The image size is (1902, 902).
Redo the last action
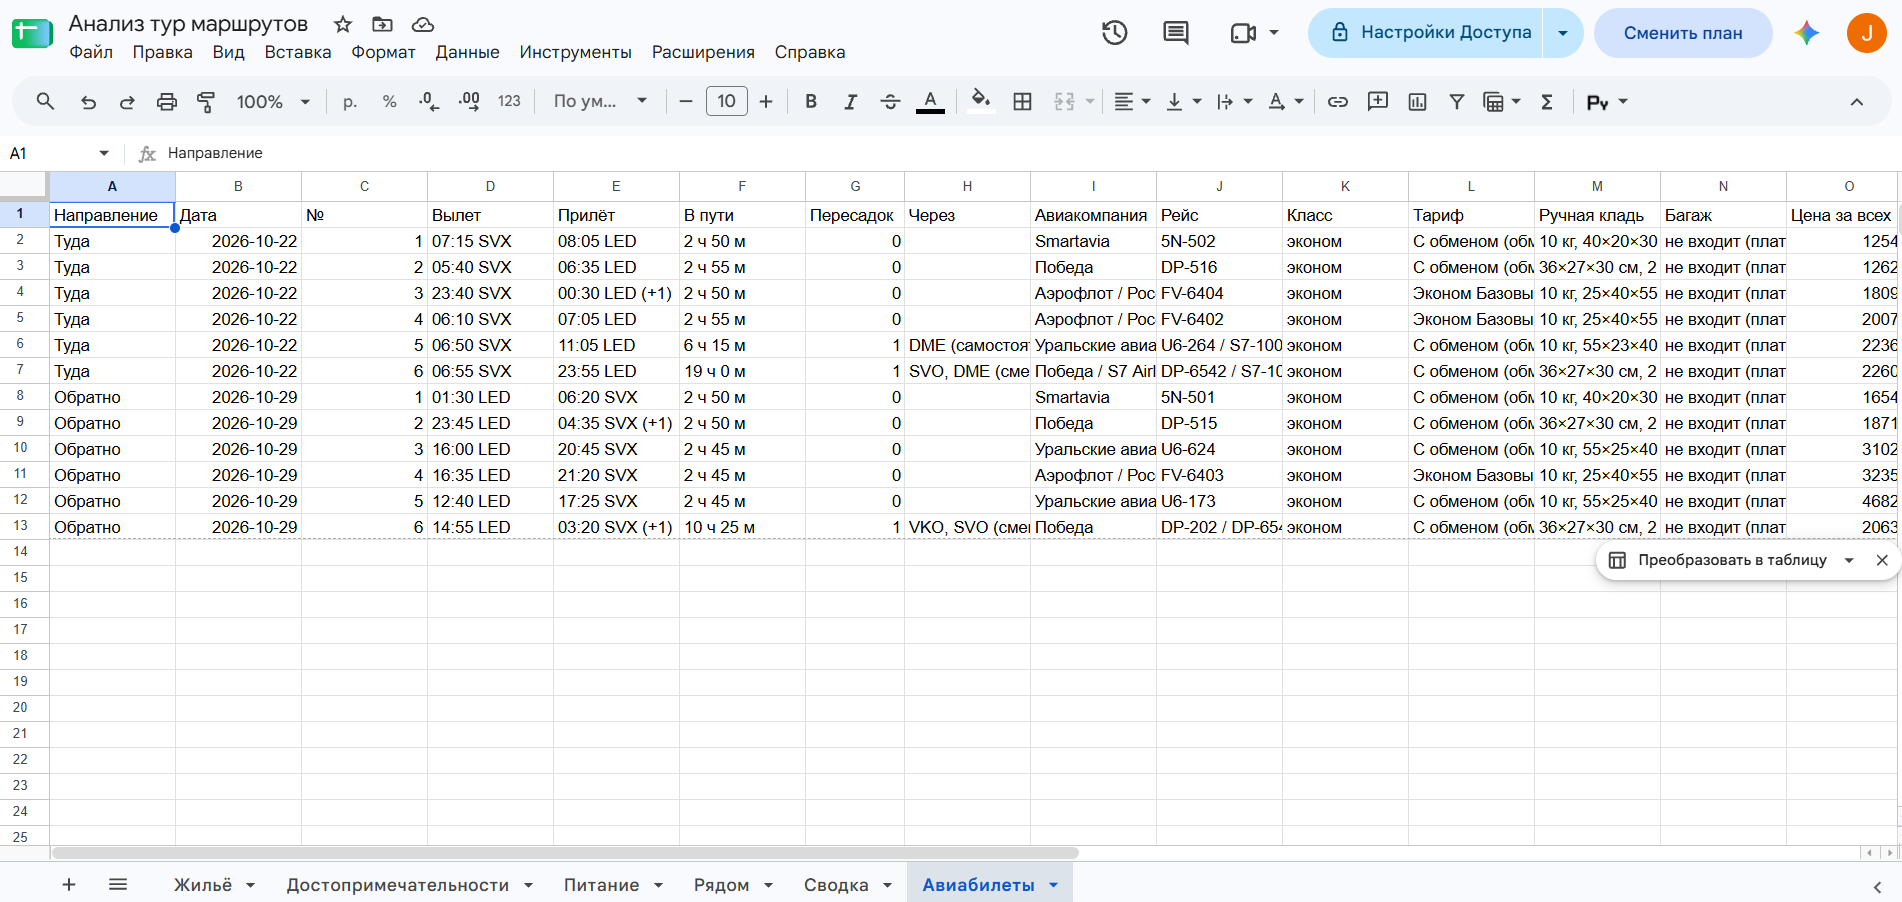coord(127,101)
